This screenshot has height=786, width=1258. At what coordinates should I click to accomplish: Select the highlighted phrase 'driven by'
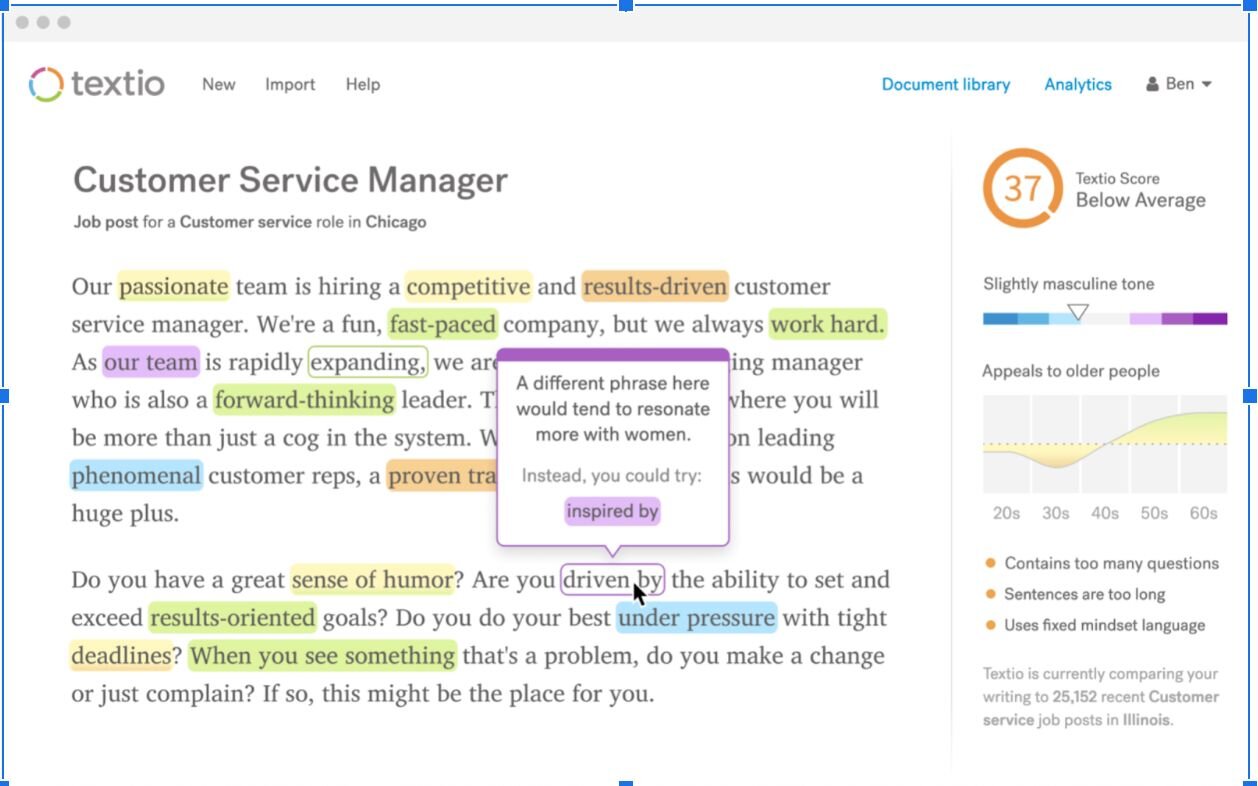(611, 580)
